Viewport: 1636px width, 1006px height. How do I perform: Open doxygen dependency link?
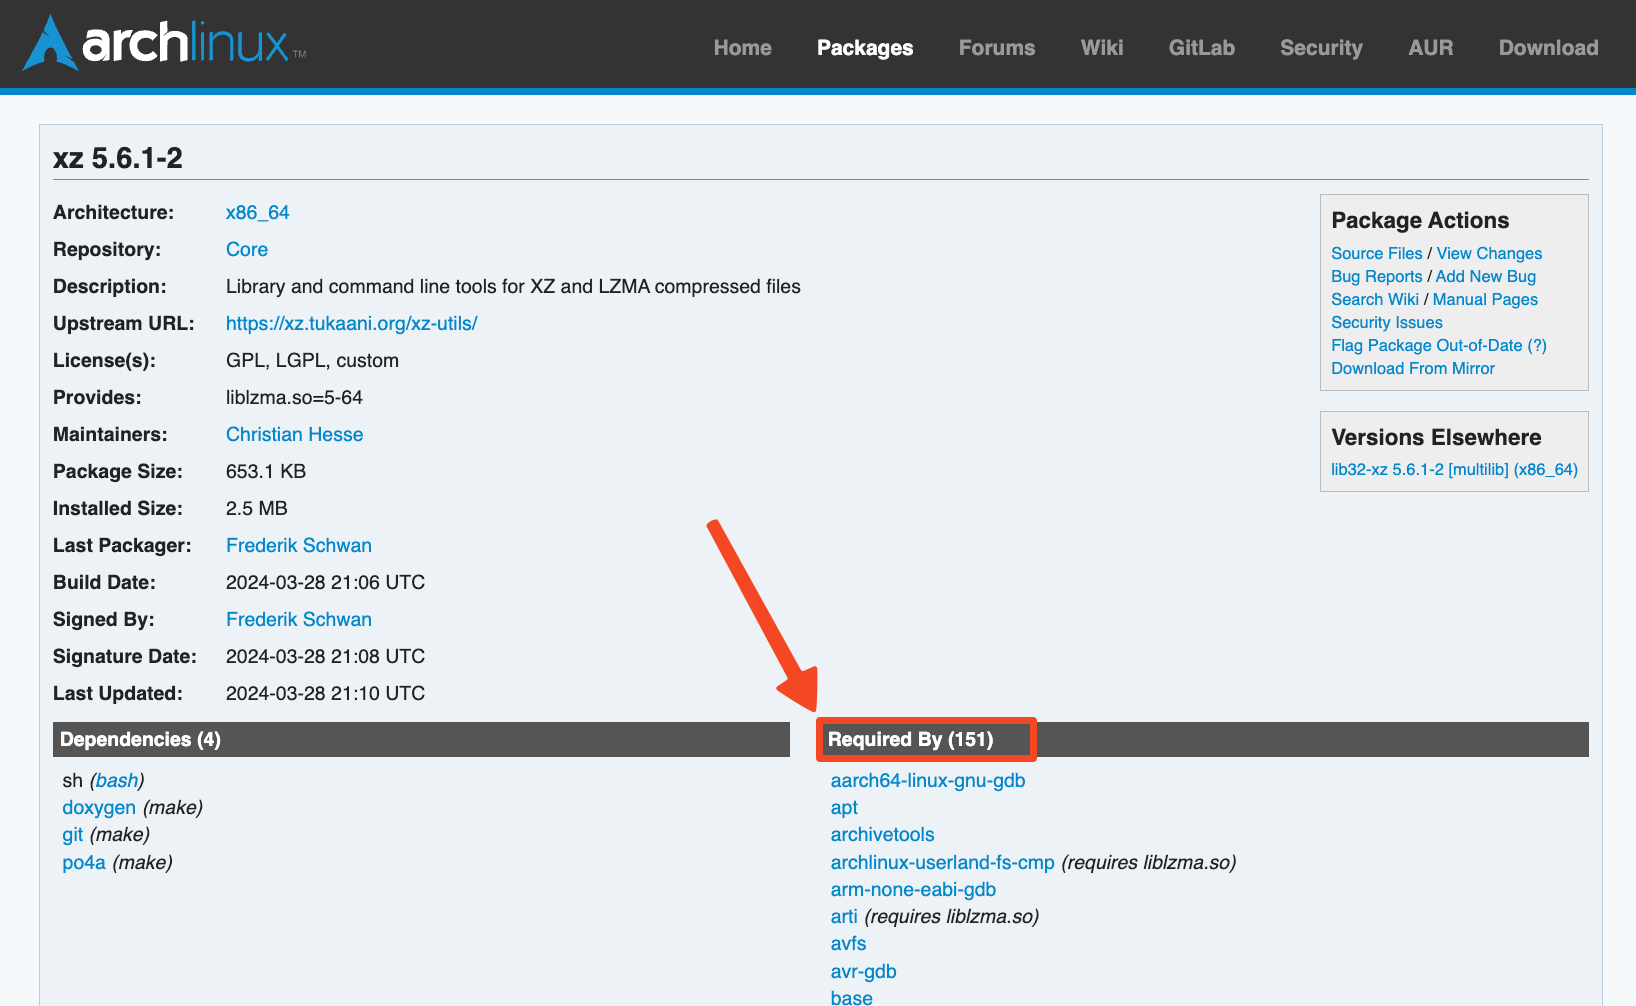tap(99, 808)
